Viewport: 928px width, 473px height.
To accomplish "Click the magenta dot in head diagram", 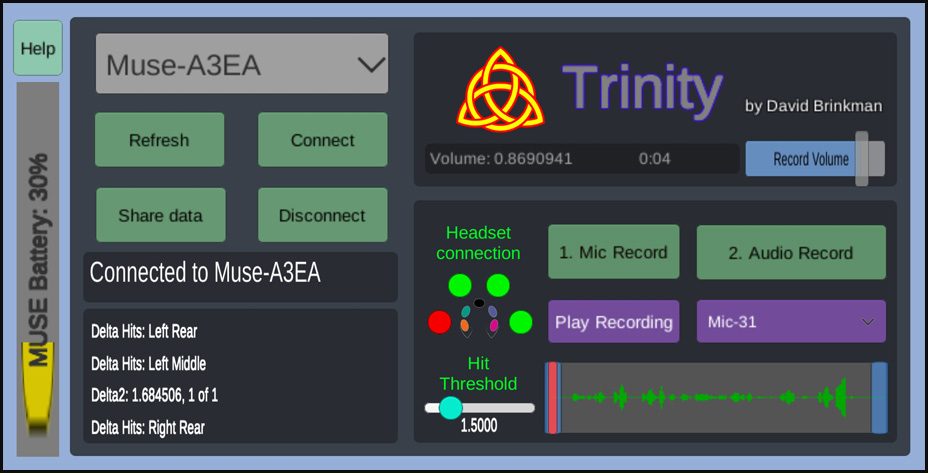I will [x=494, y=325].
